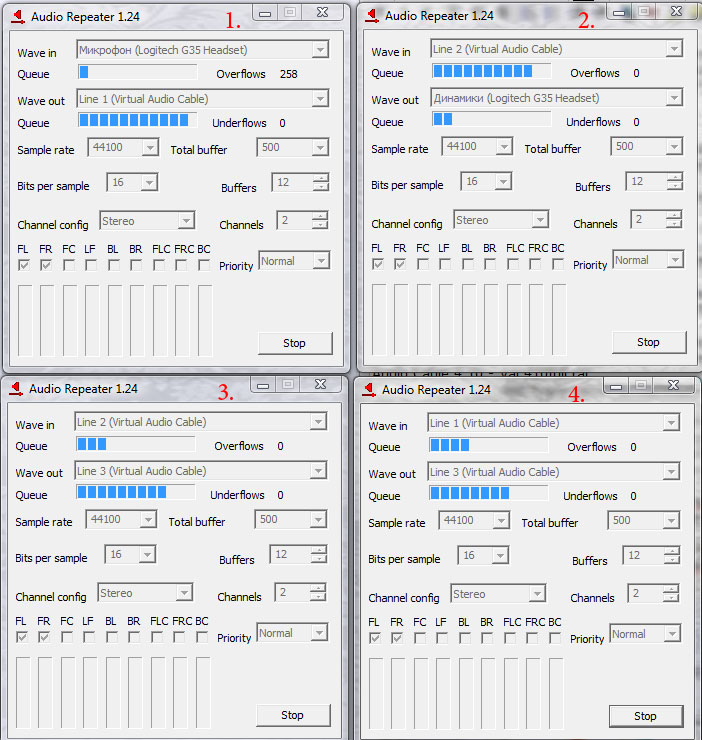Image resolution: width=702 pixels, height=740 pixels.
Task: Toggle the FL channel checkbox in window 1
Action: coord(24,265)
